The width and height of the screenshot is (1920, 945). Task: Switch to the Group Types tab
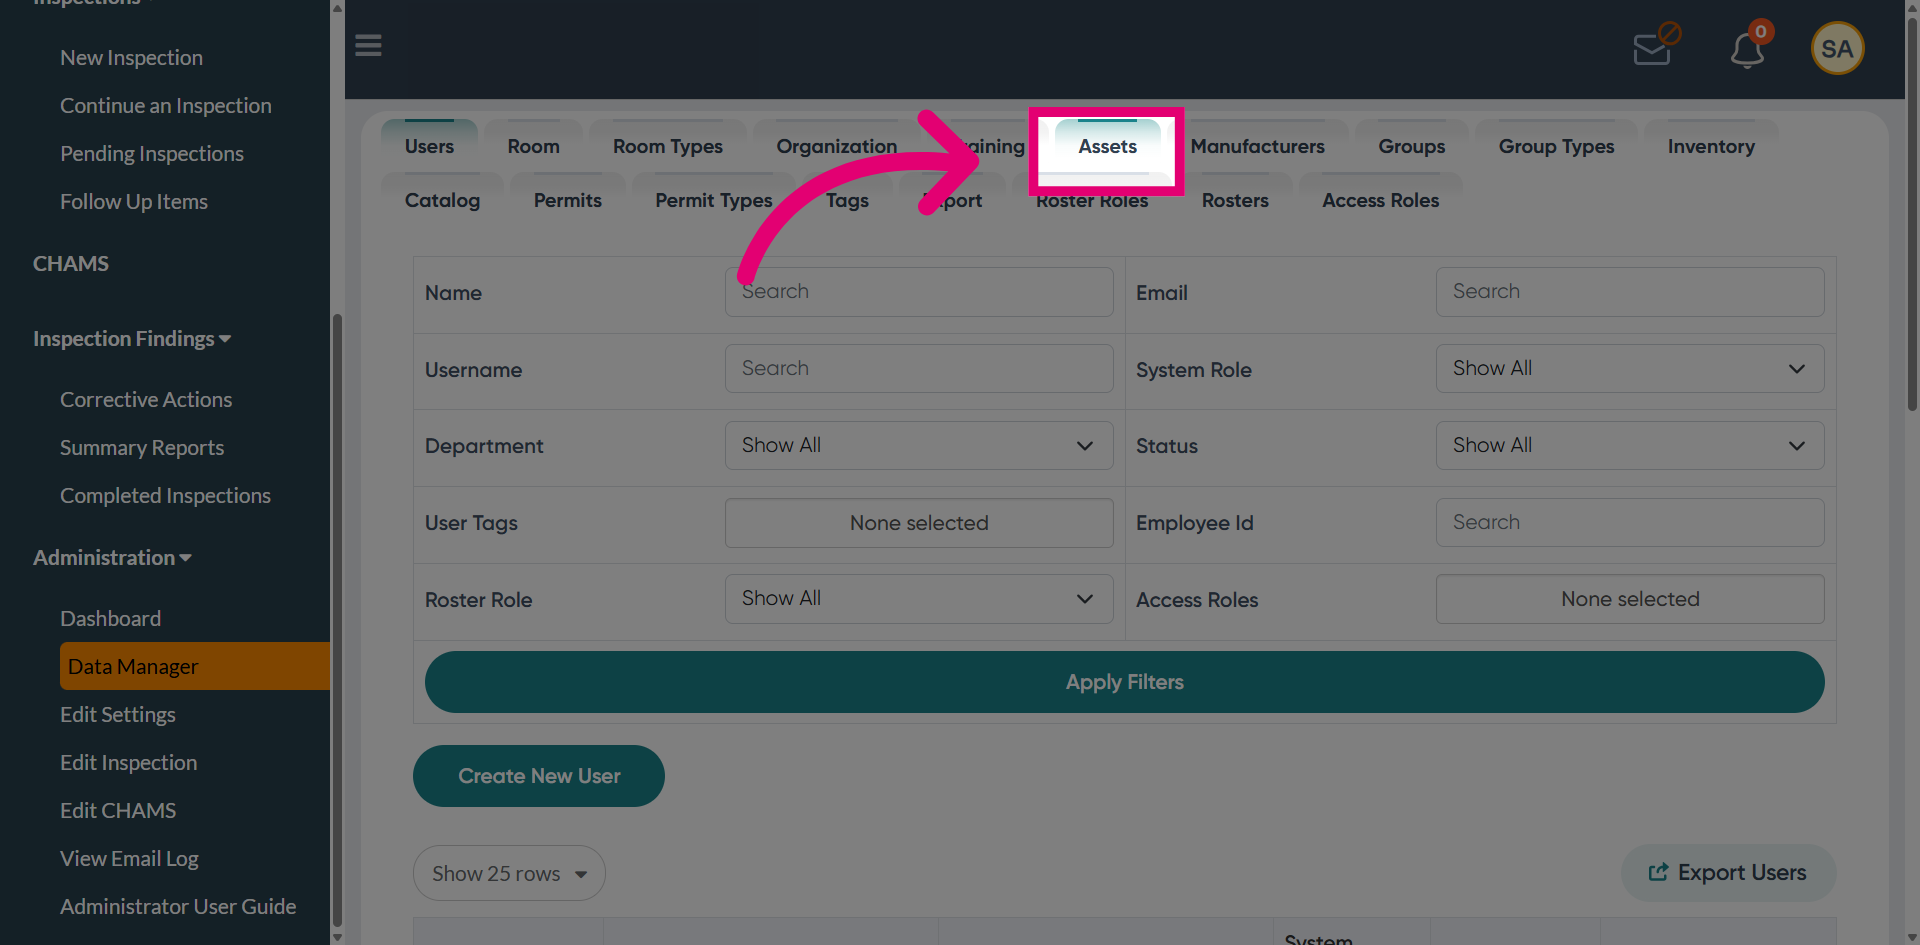1556,146
